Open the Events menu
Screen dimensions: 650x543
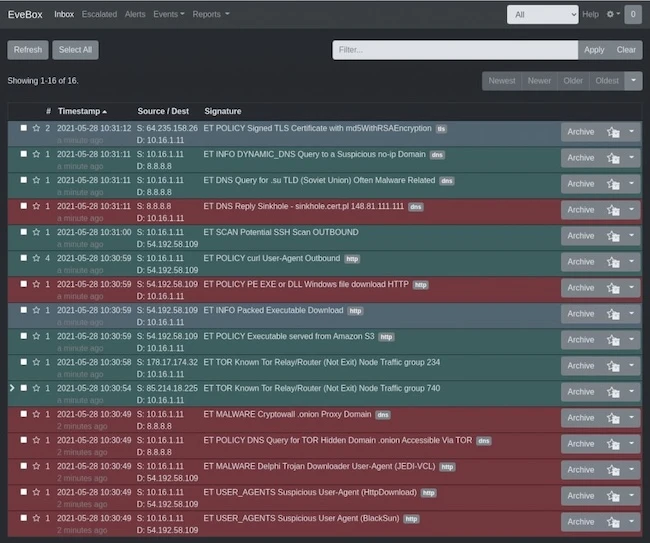[x=168, y=15]
